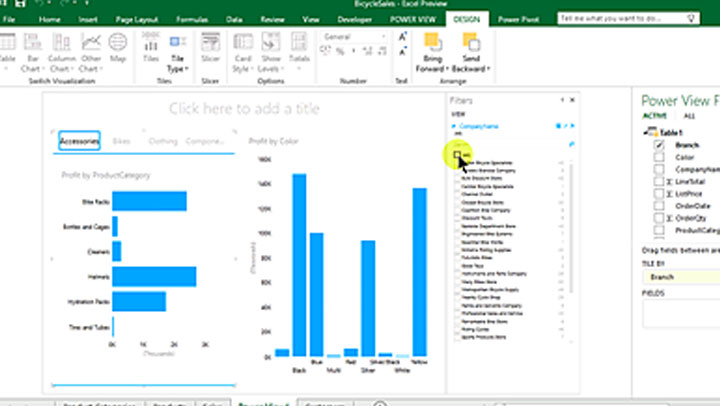Select the Map visualization icon

click(x=118, y=47)
